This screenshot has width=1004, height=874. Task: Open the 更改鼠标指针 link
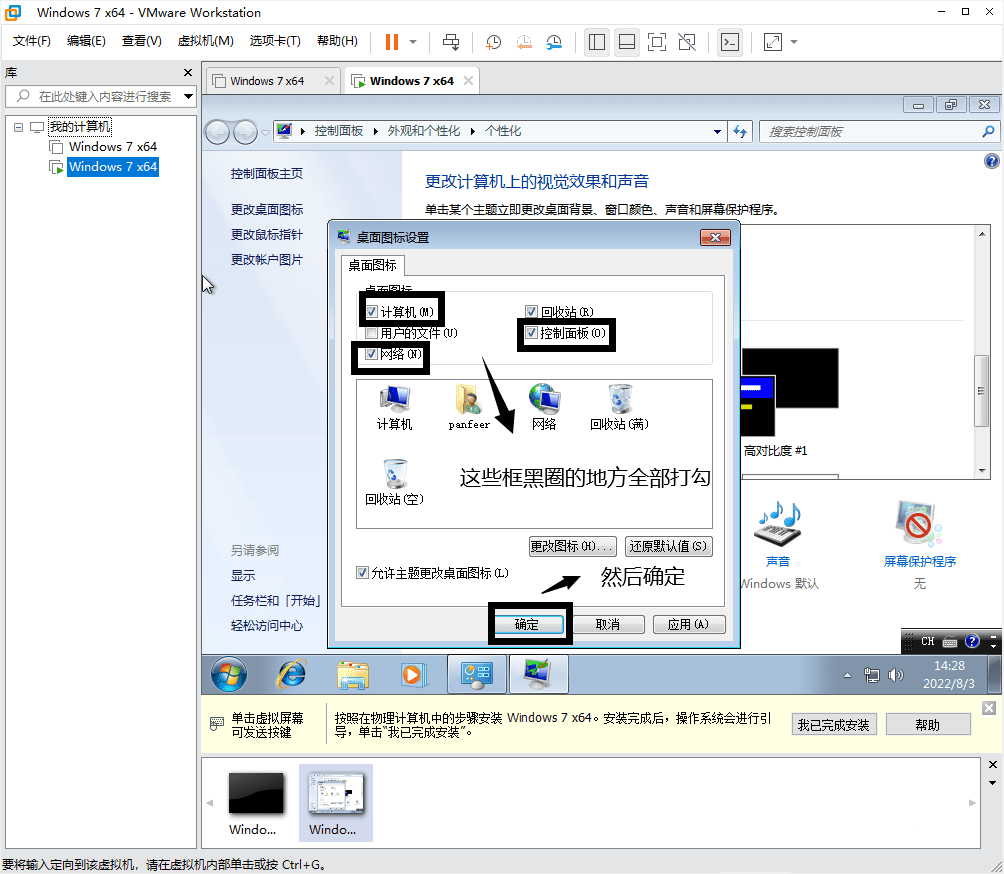pyautogui.click(x=267, y=235)
